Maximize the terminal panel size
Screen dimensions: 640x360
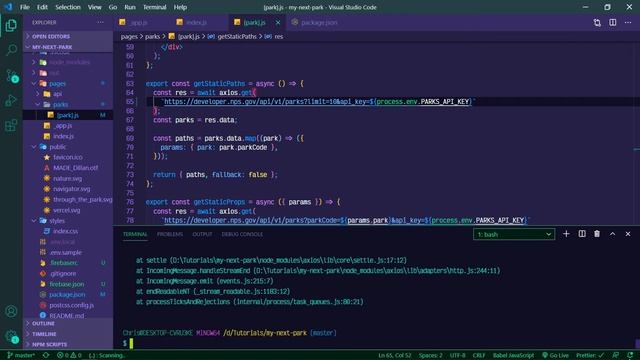612,234
